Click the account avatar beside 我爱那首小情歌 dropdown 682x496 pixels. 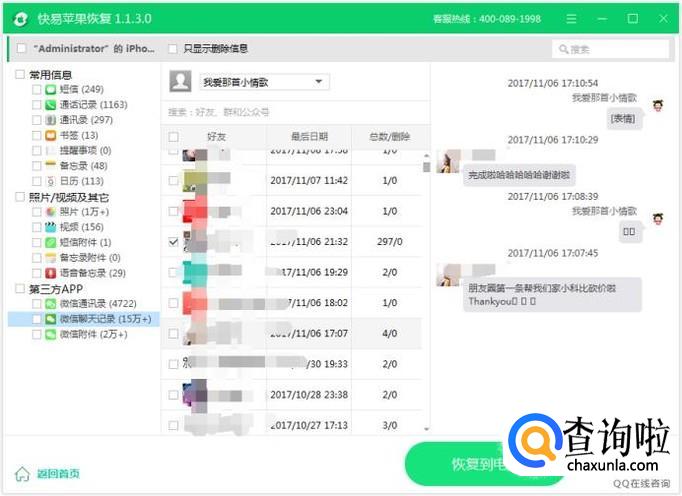pyautogui.click(x=180, y=81)
